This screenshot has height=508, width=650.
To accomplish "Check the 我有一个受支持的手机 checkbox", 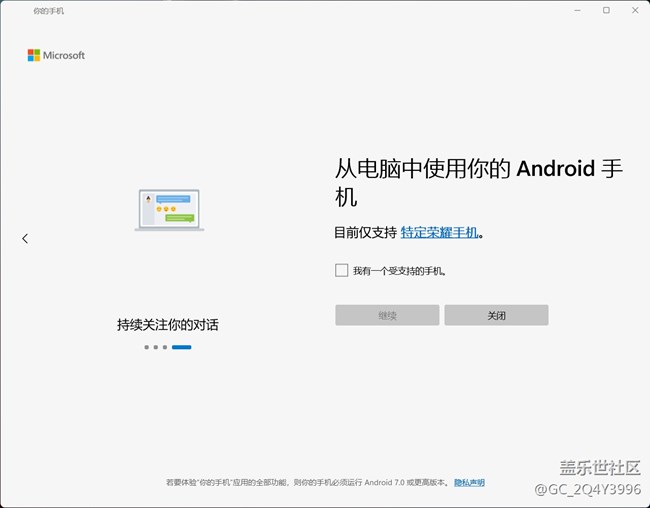I will tap(342, 270).
